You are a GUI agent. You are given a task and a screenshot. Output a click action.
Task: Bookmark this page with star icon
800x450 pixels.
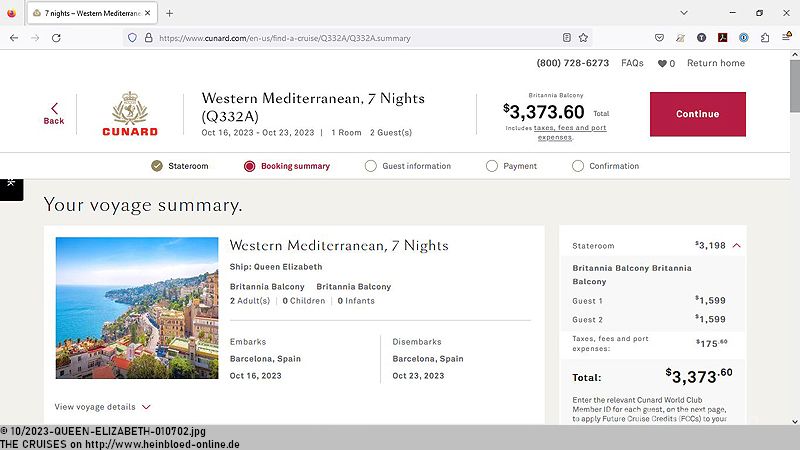(x=583, y=37)
